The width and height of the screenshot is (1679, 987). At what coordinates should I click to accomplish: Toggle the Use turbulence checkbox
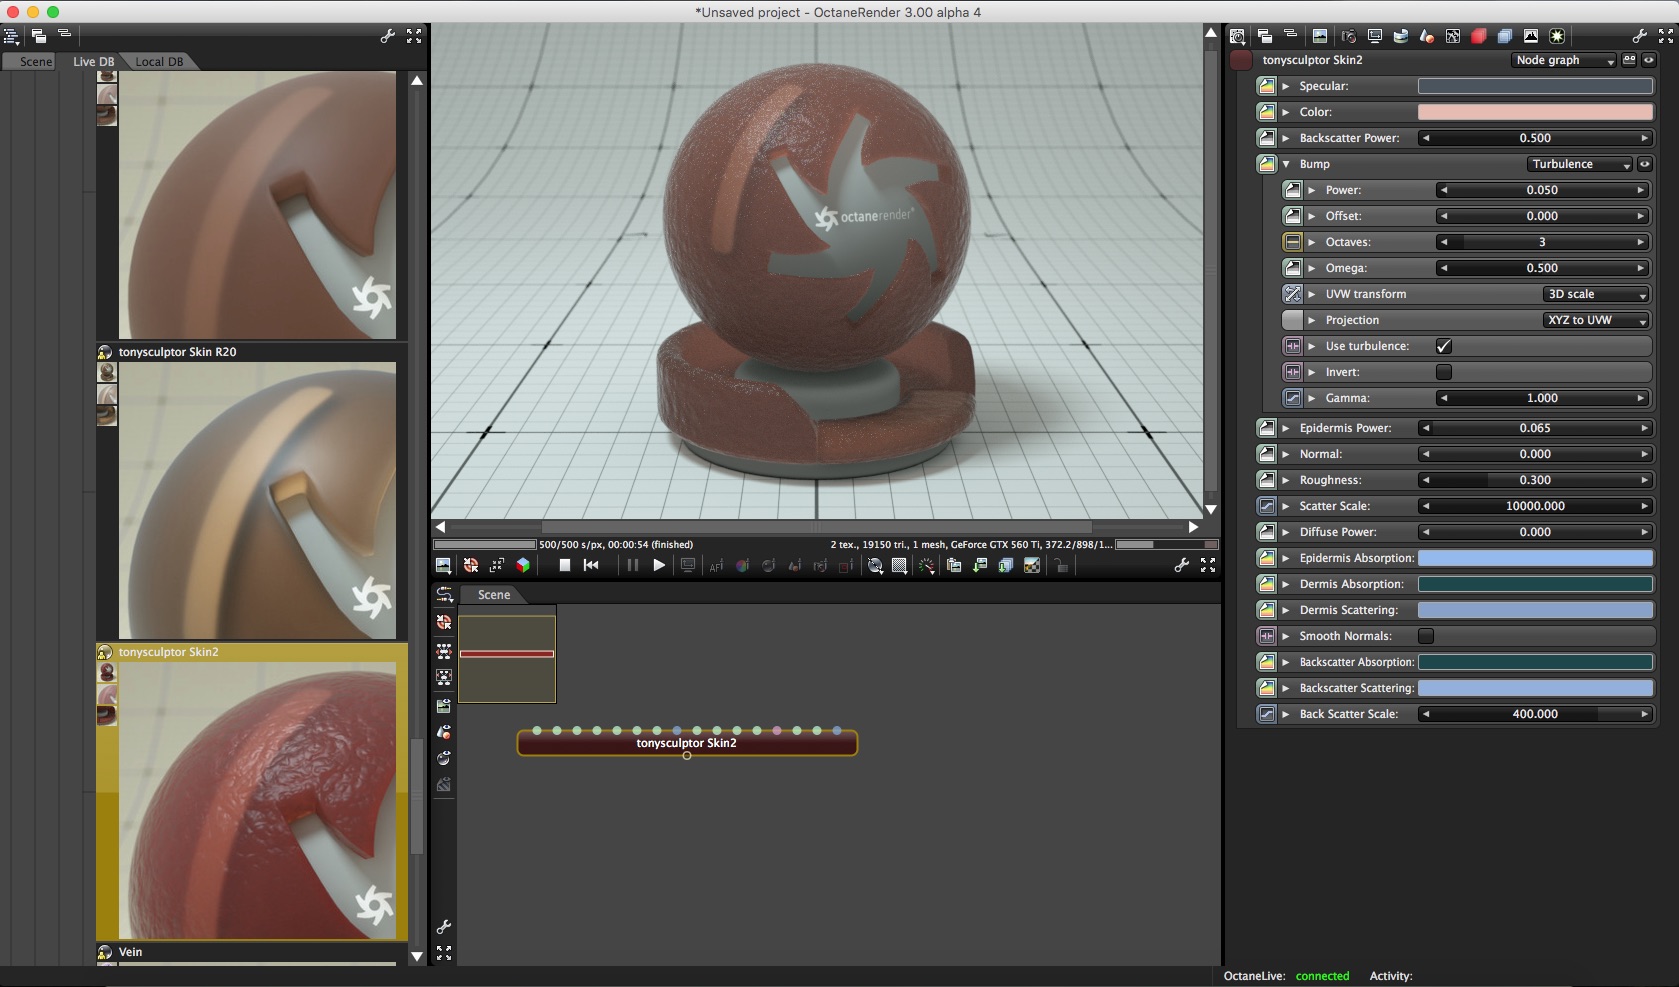coord(1444,346)
